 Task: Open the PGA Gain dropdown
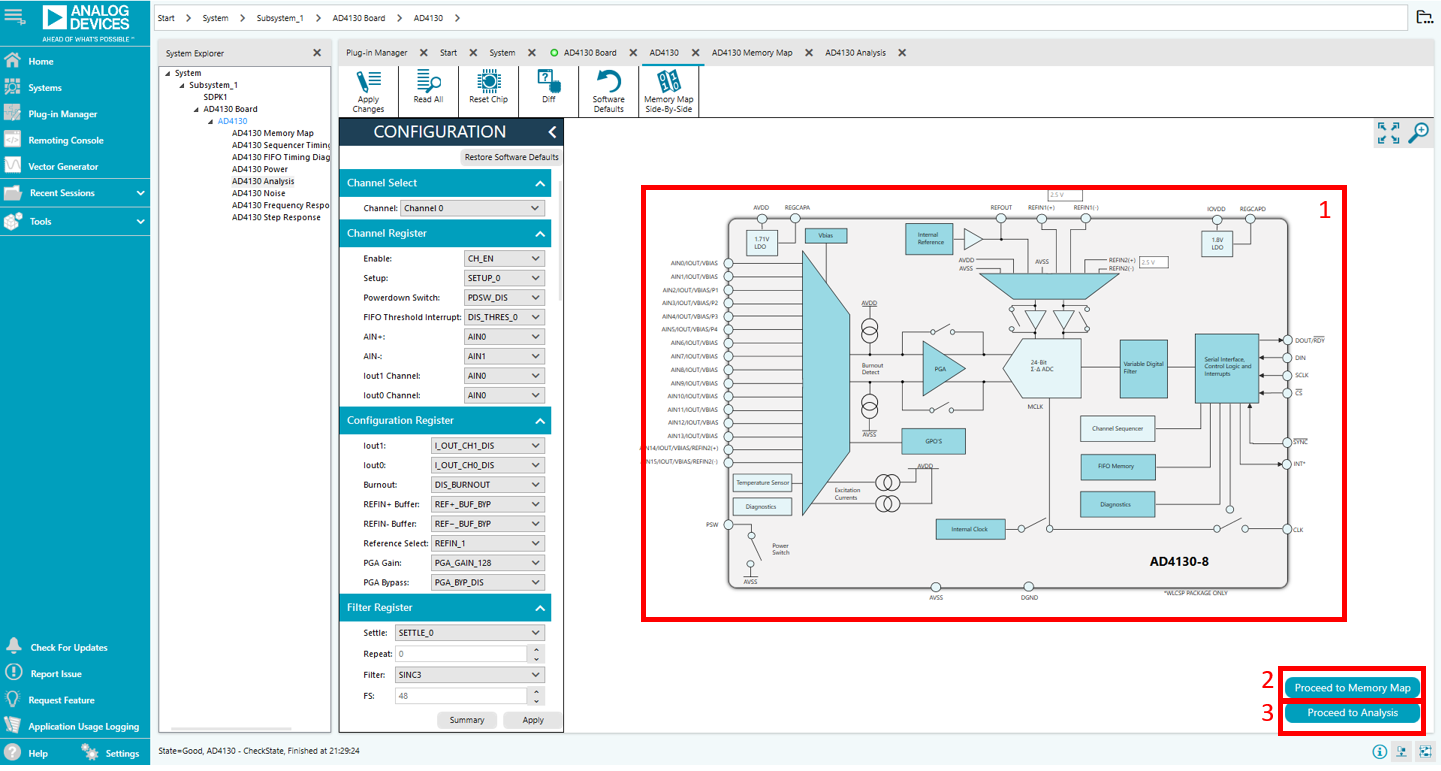488,563
